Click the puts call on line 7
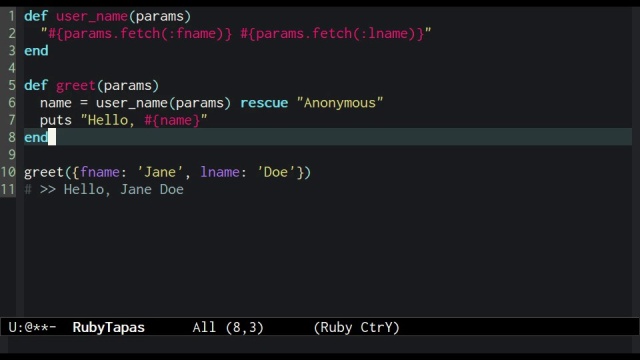The width and height of the screenshot is (640, 360). 56,120
